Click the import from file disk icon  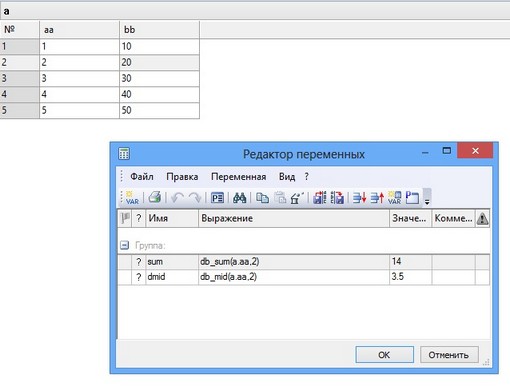(x=319, y=198)
